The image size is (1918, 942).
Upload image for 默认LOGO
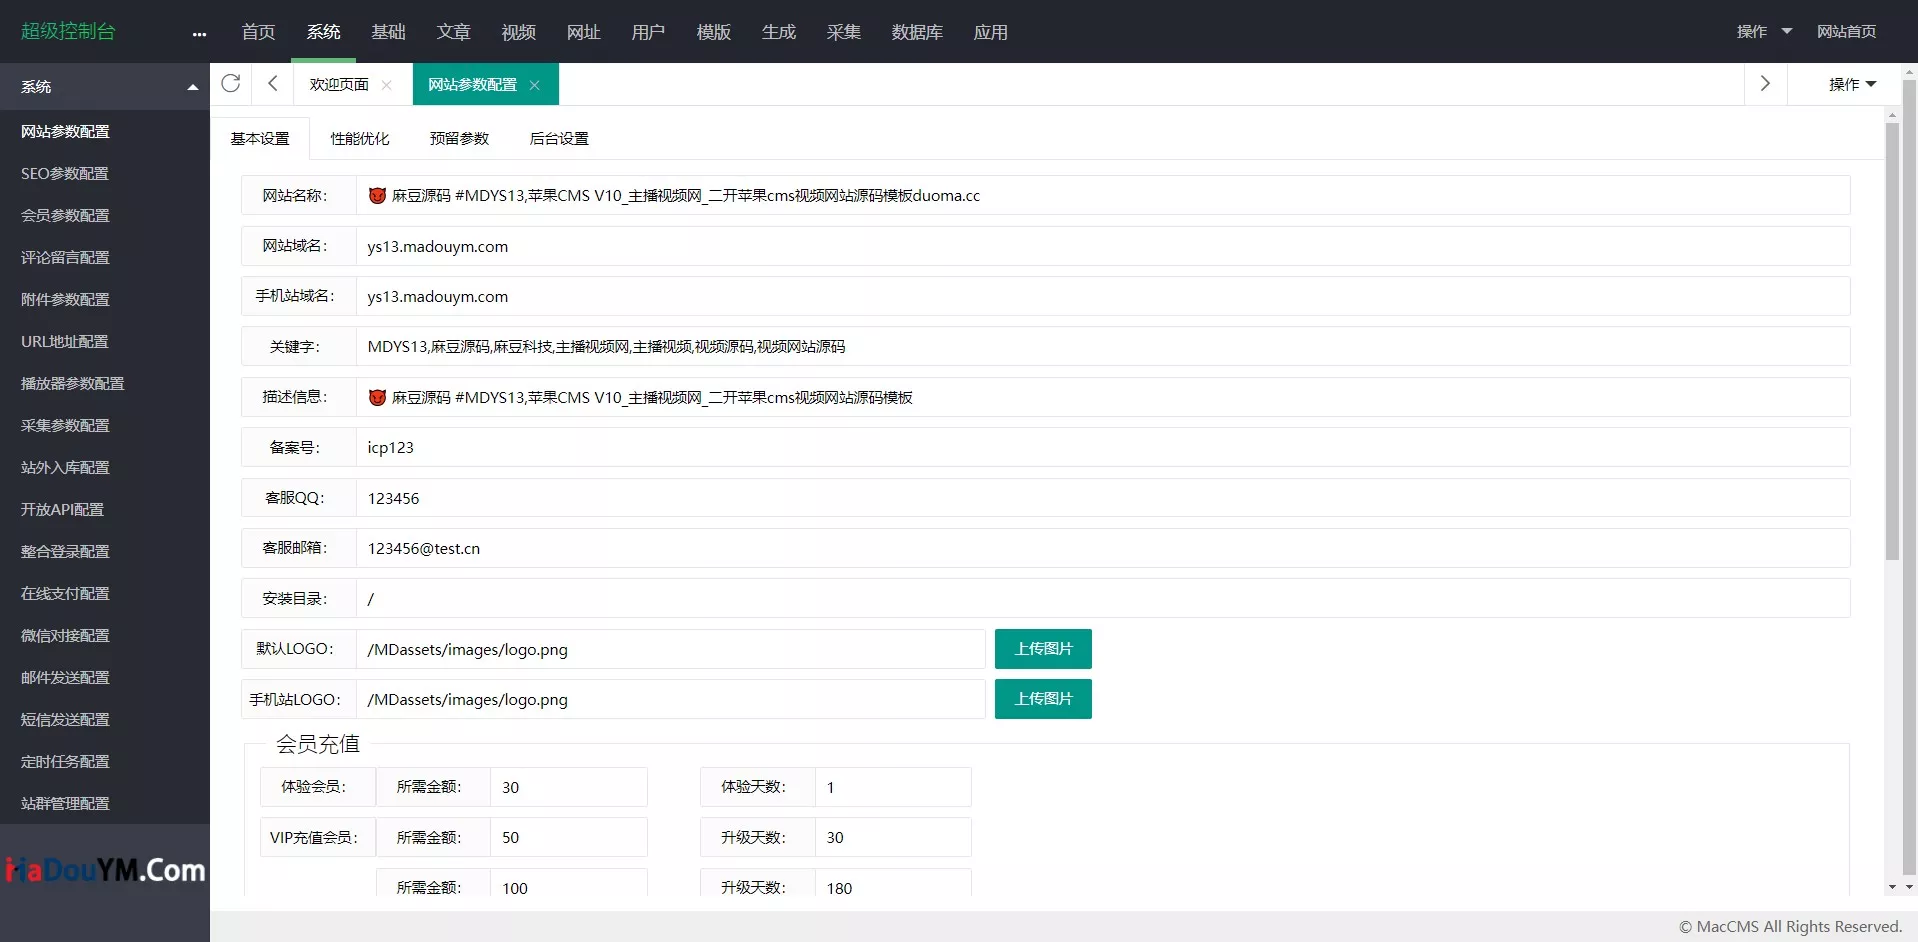coord(1043,649)
